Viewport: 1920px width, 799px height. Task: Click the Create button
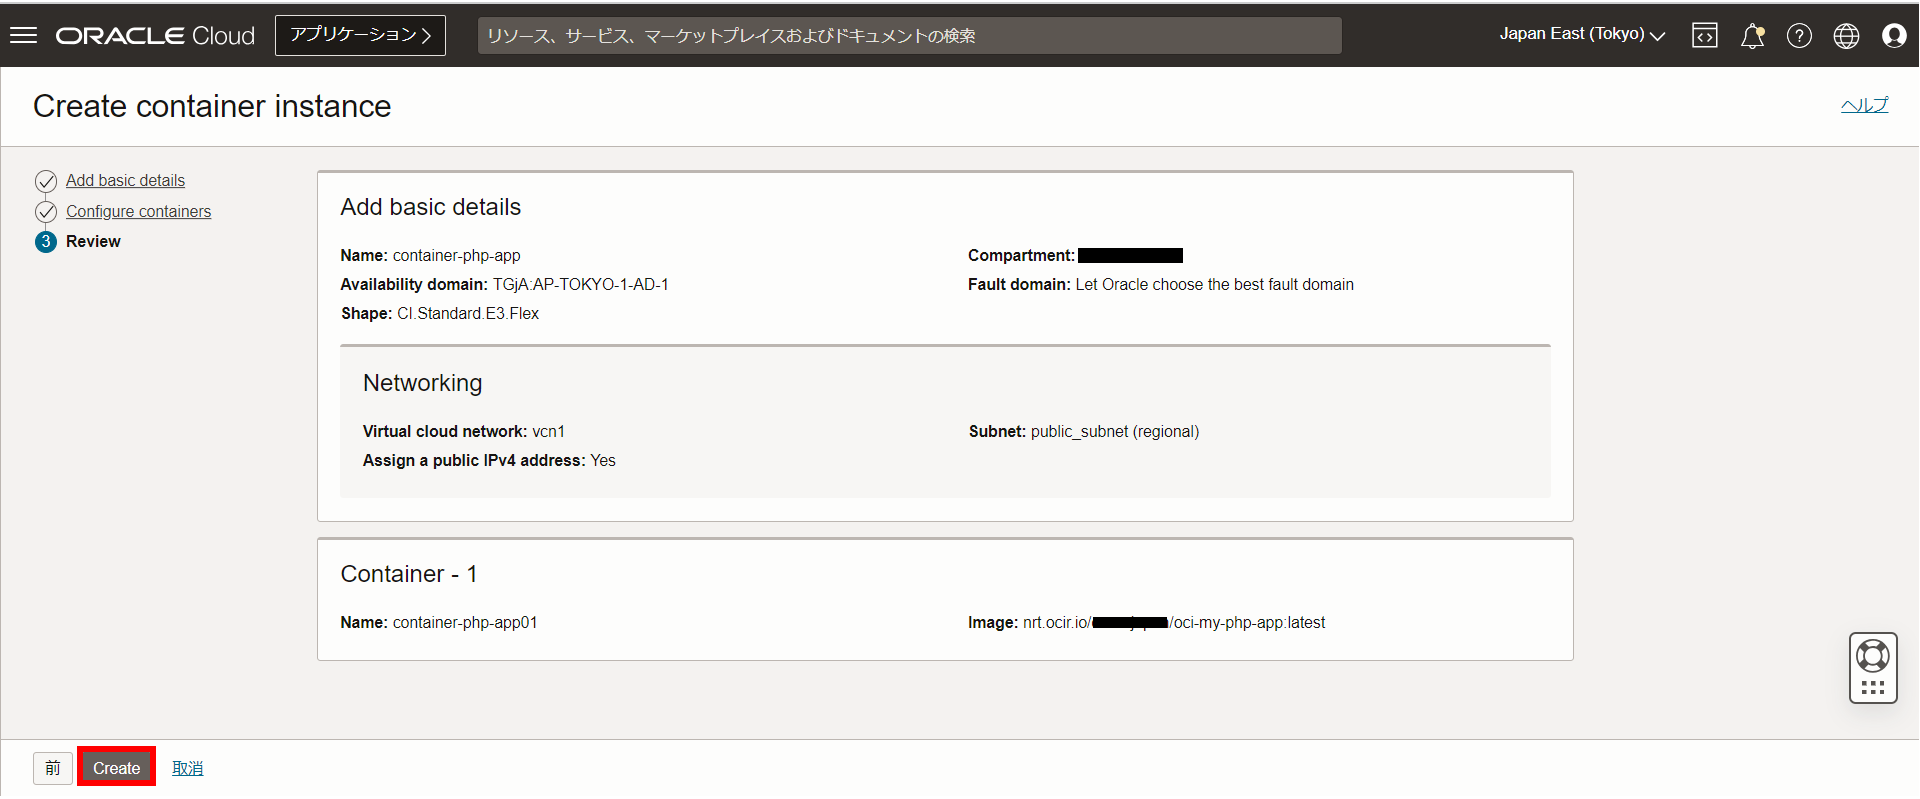116,768
